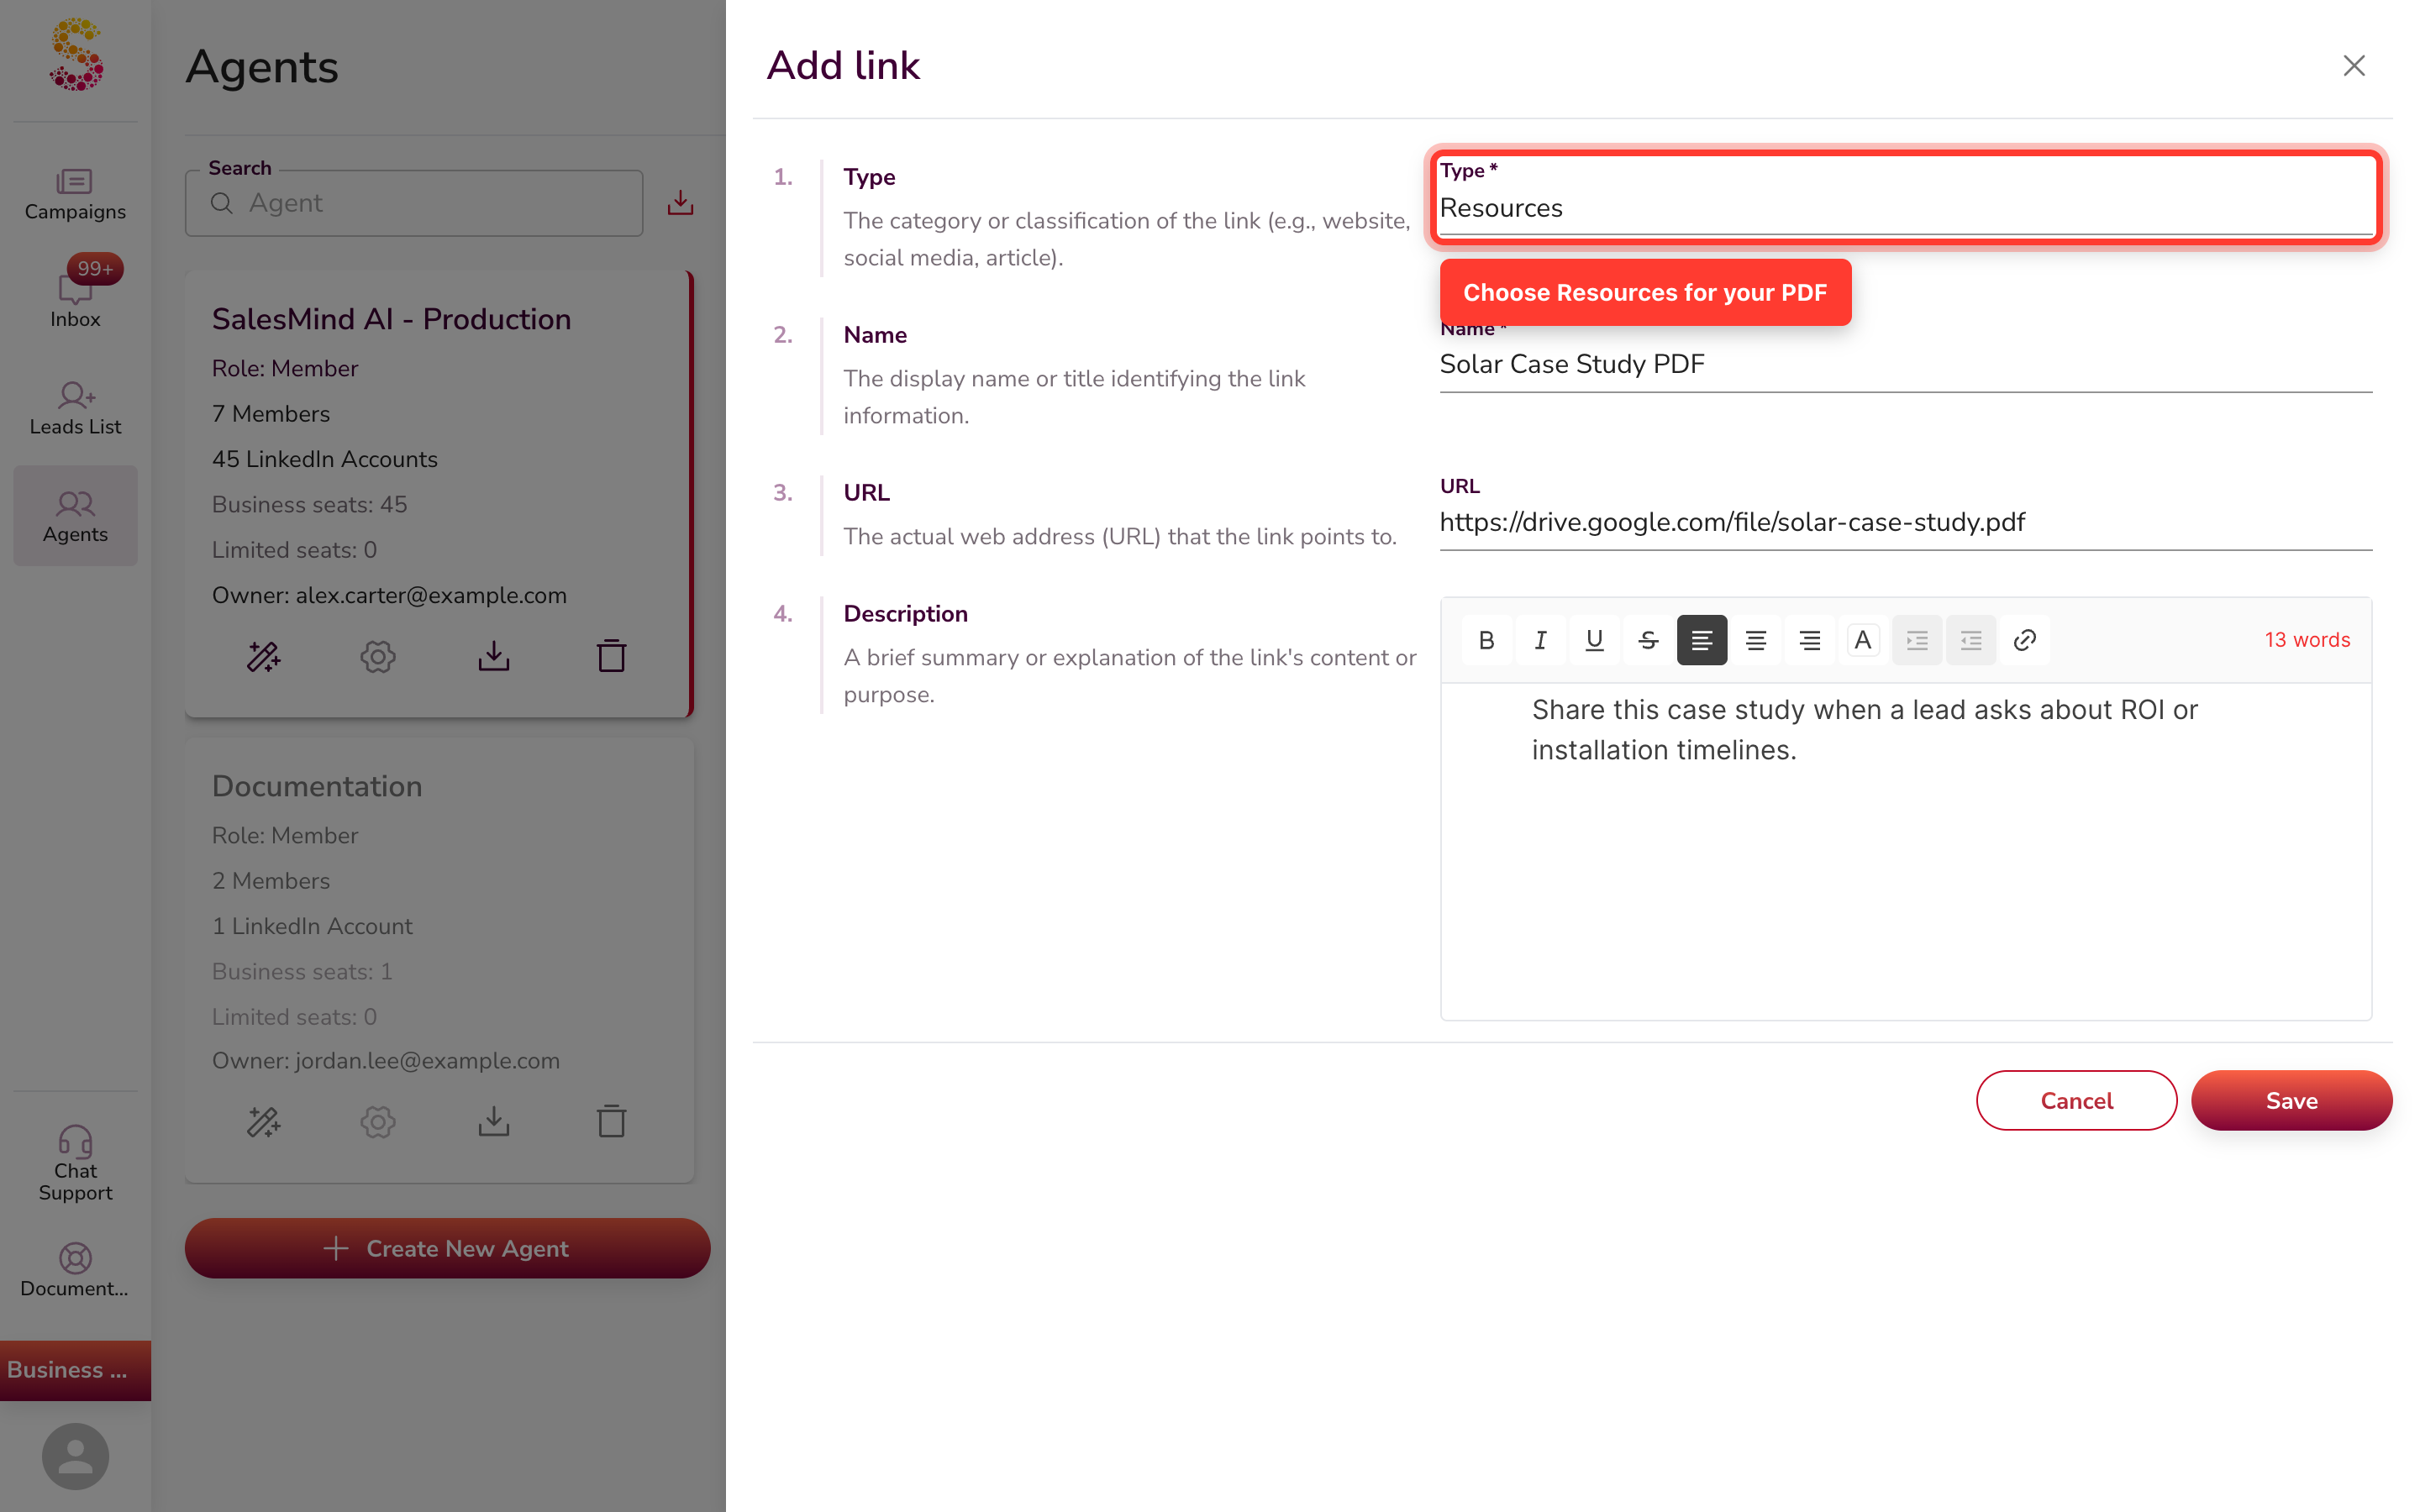Click Create New Agent button

(x=447, y=1248)
